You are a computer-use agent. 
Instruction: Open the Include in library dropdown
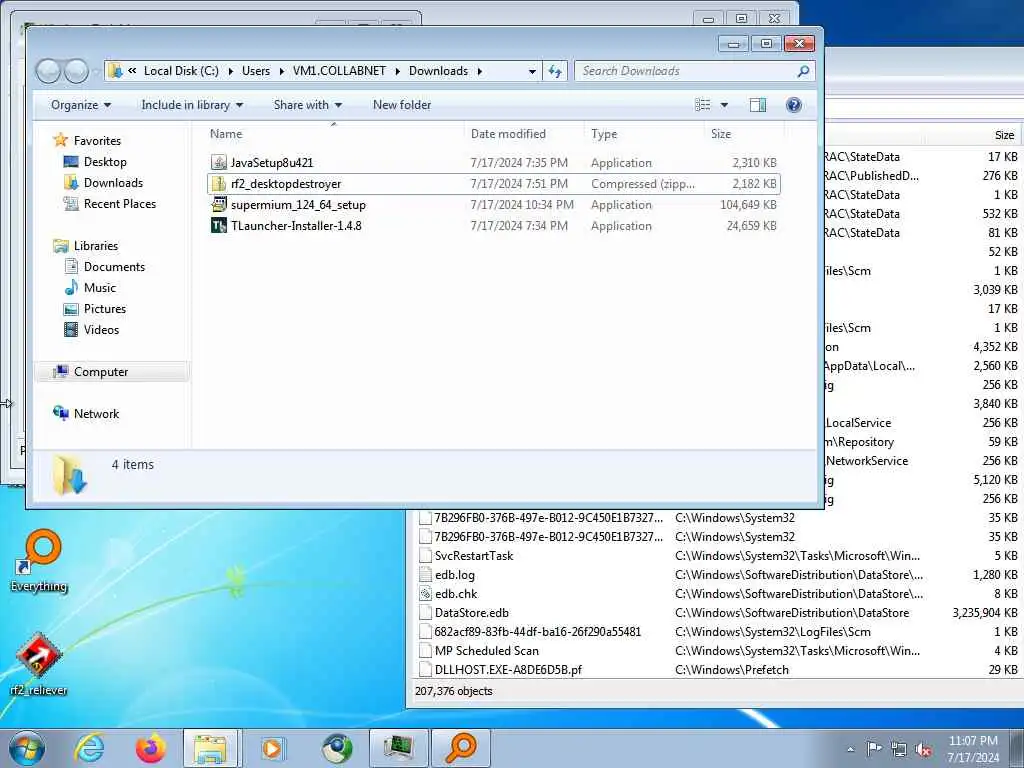(x=192, y=105)
